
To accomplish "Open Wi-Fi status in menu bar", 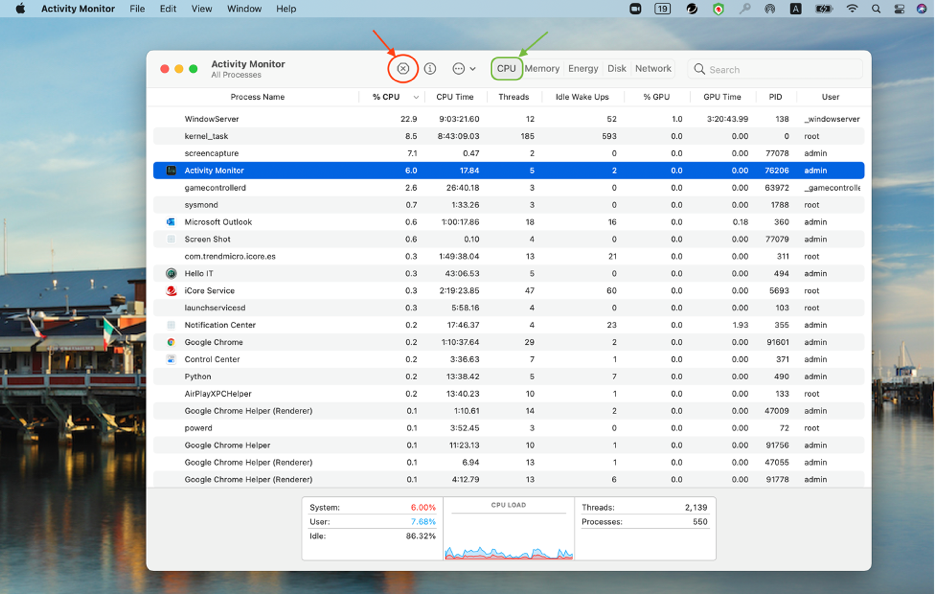I will [852, 9].
